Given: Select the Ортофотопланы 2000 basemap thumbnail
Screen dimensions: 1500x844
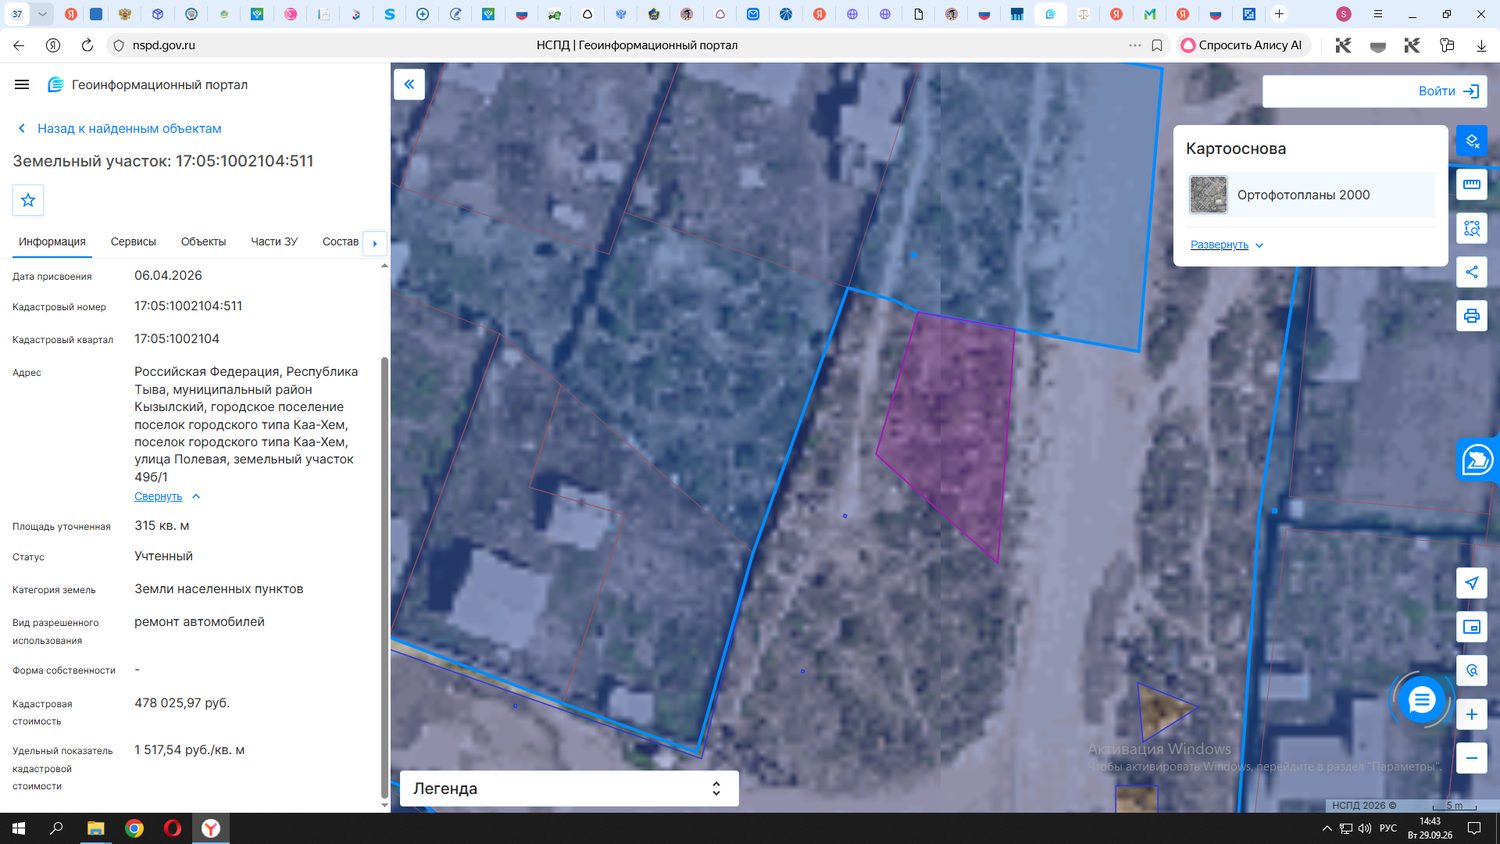Looking at the screenshot, I should coord(1208,195).
